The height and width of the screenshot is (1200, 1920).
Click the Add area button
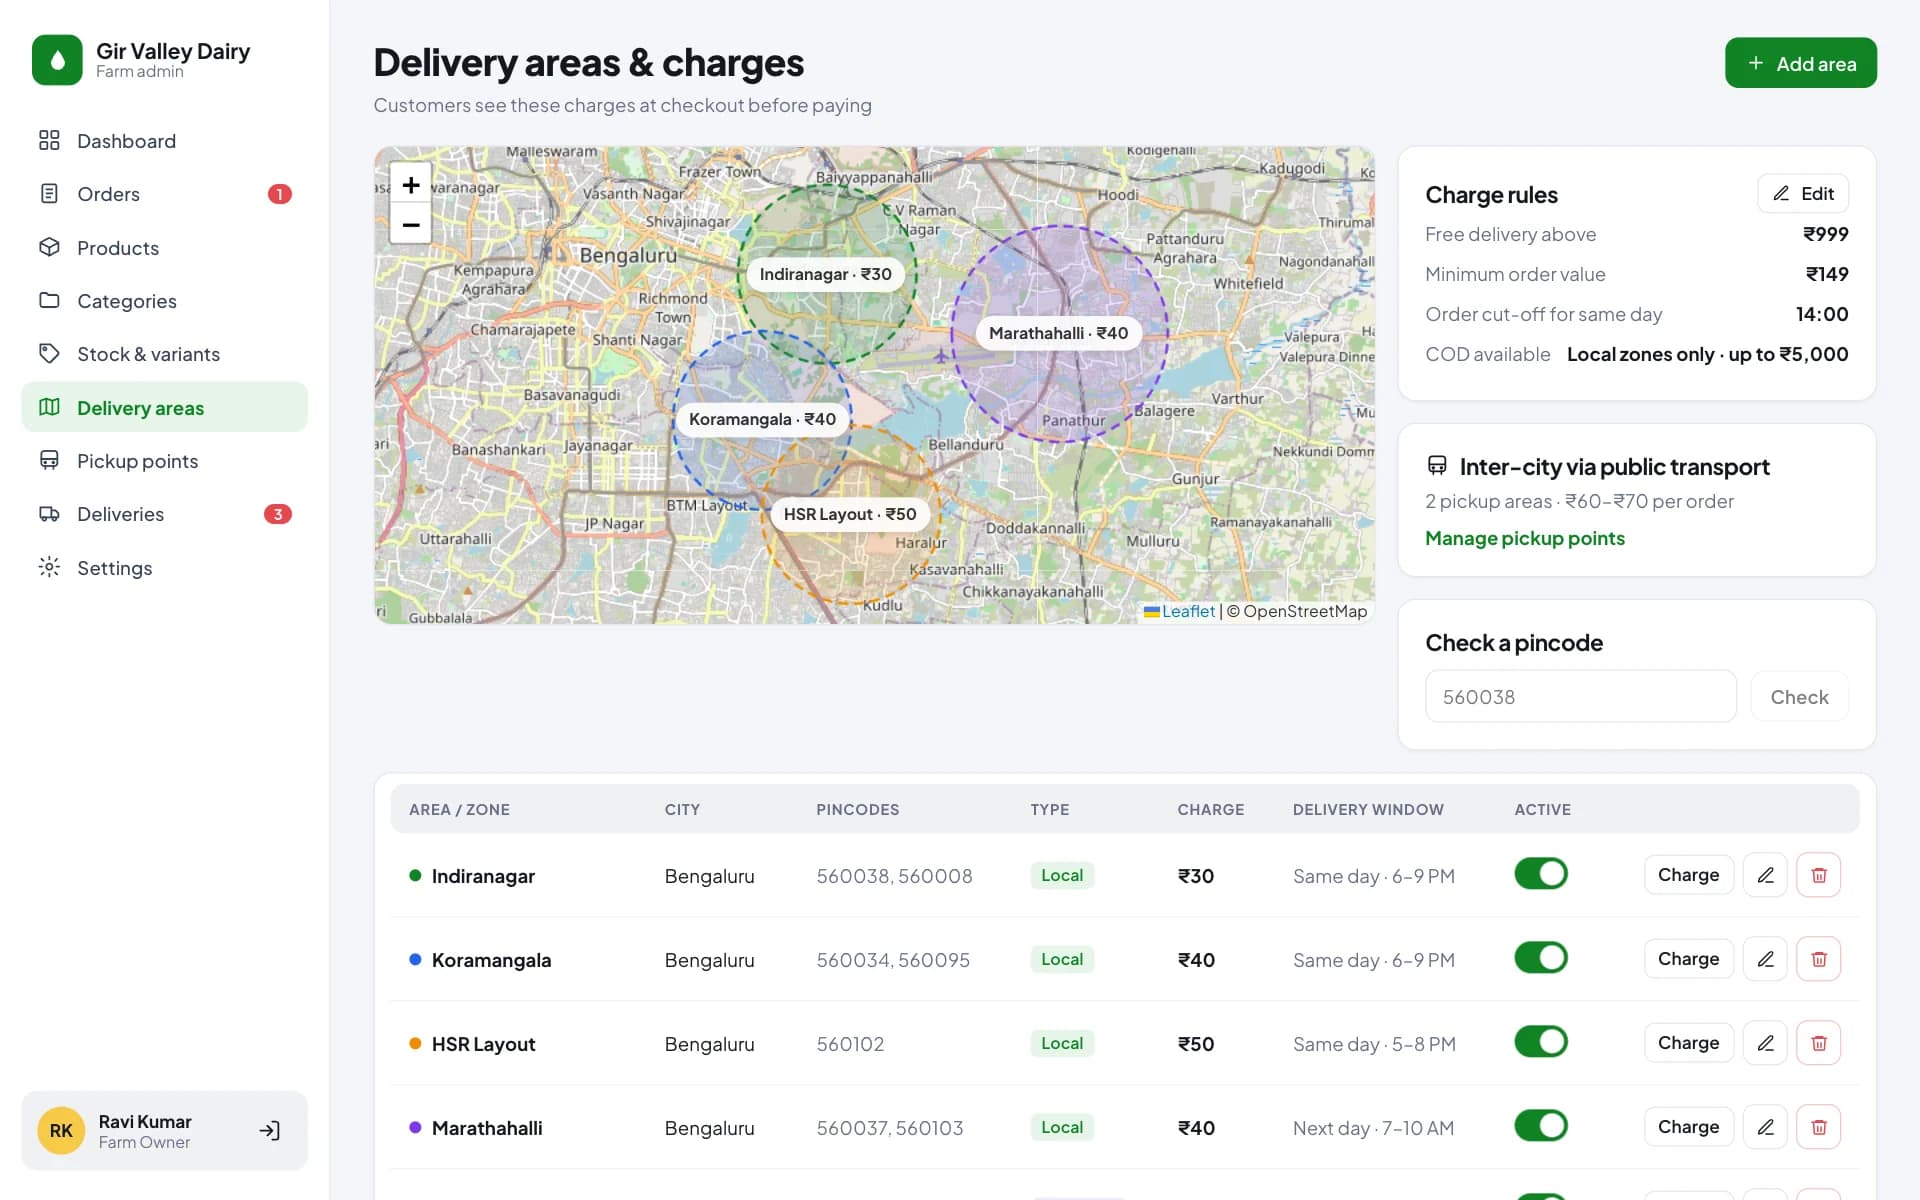tap(1800, 63)
